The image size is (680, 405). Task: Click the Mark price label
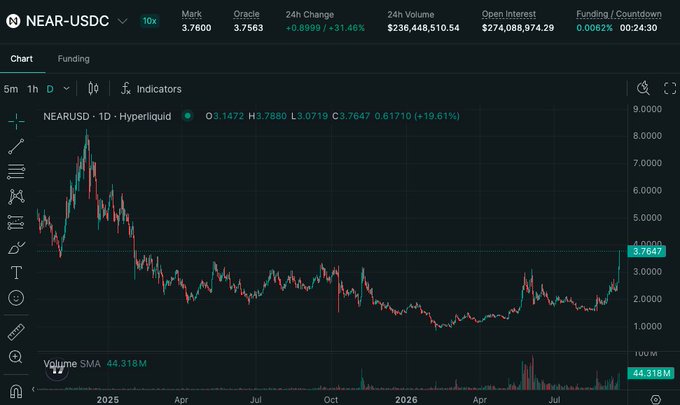tap(191, 14)
